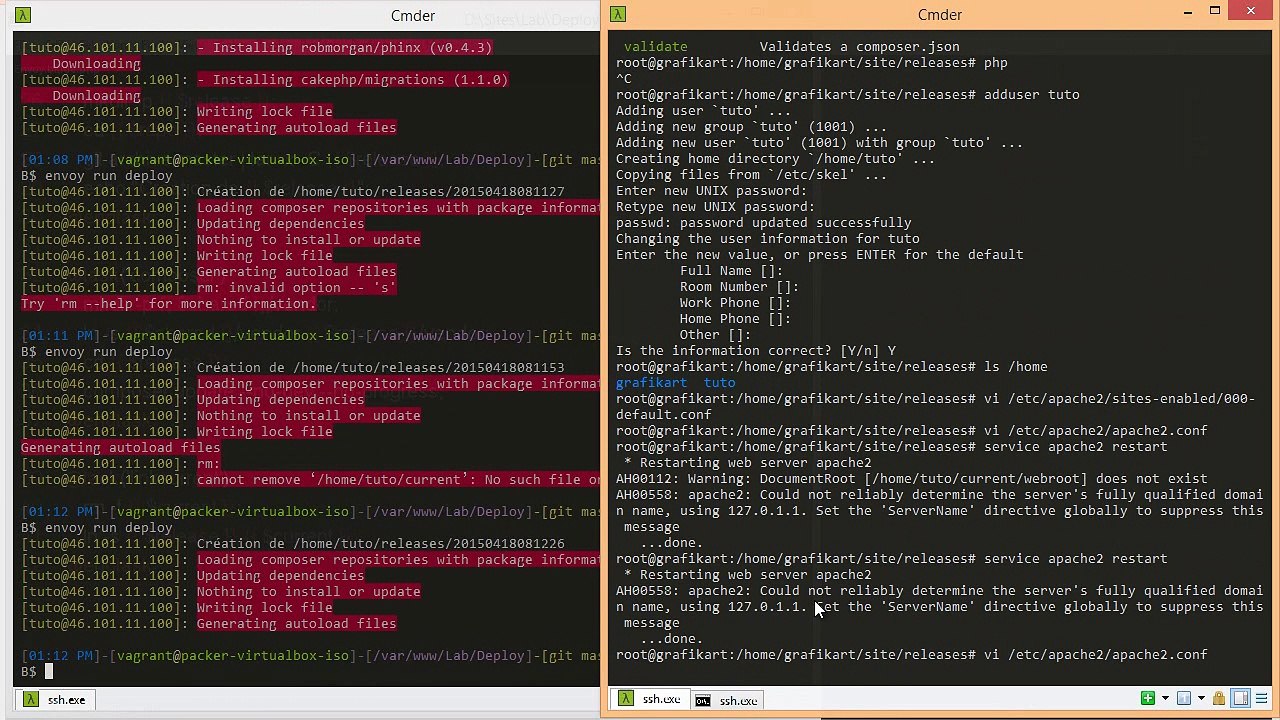Switch to second ssh.exe tab in right Cmder
The width and height of the screenshot is (1280, 720).
coord(727,700)
